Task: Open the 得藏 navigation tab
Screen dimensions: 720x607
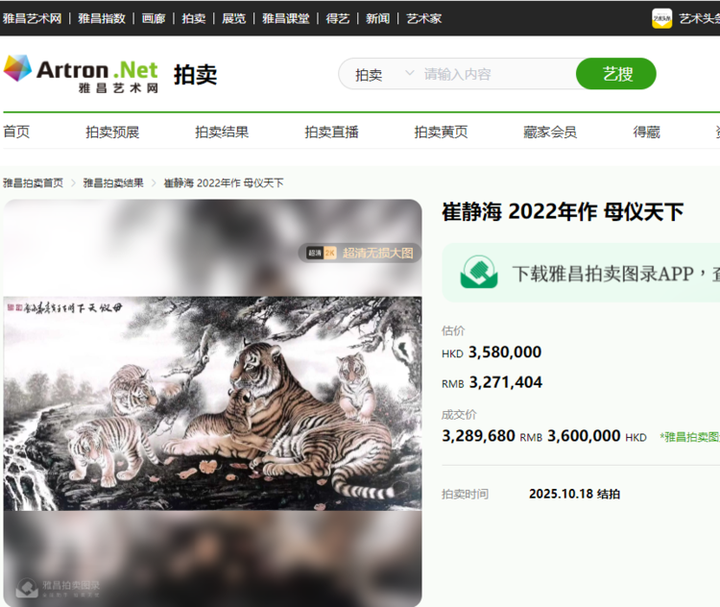Action: point(647,132)
